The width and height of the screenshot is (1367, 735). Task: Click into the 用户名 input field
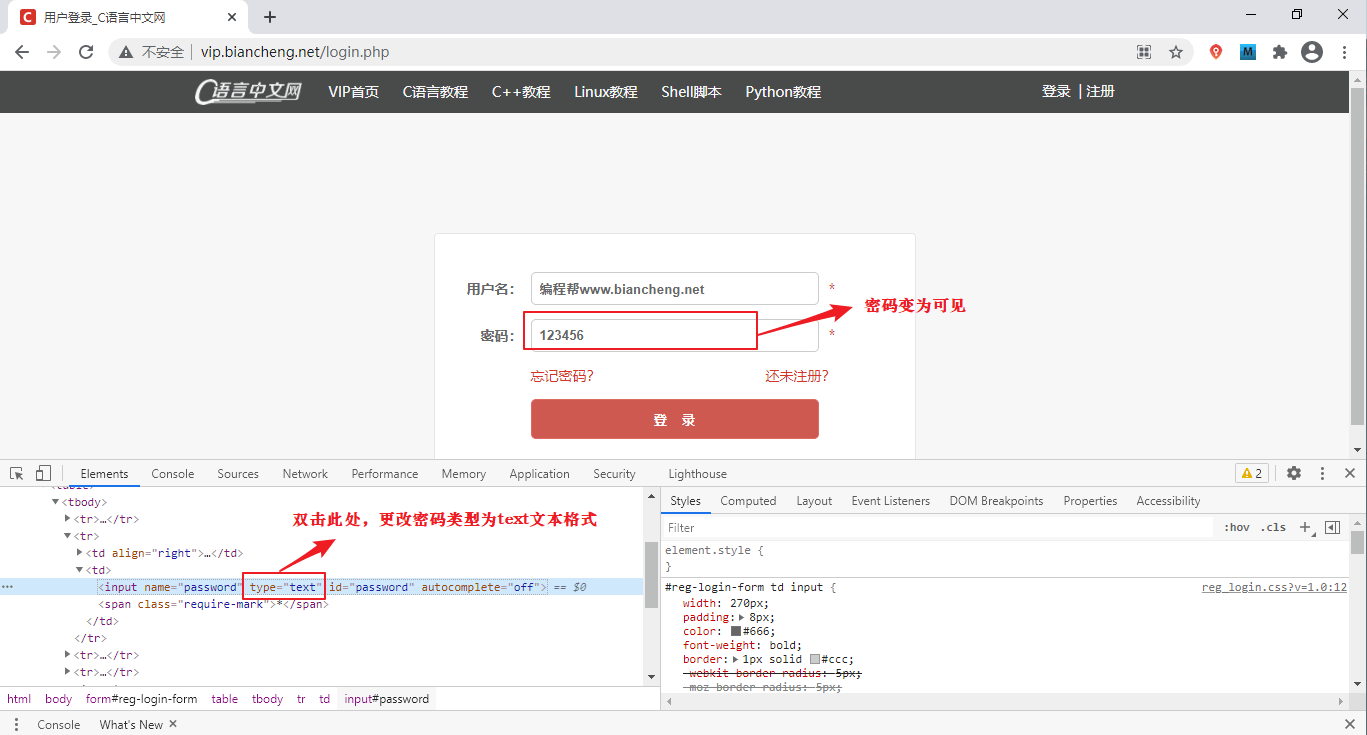[675, 289]
